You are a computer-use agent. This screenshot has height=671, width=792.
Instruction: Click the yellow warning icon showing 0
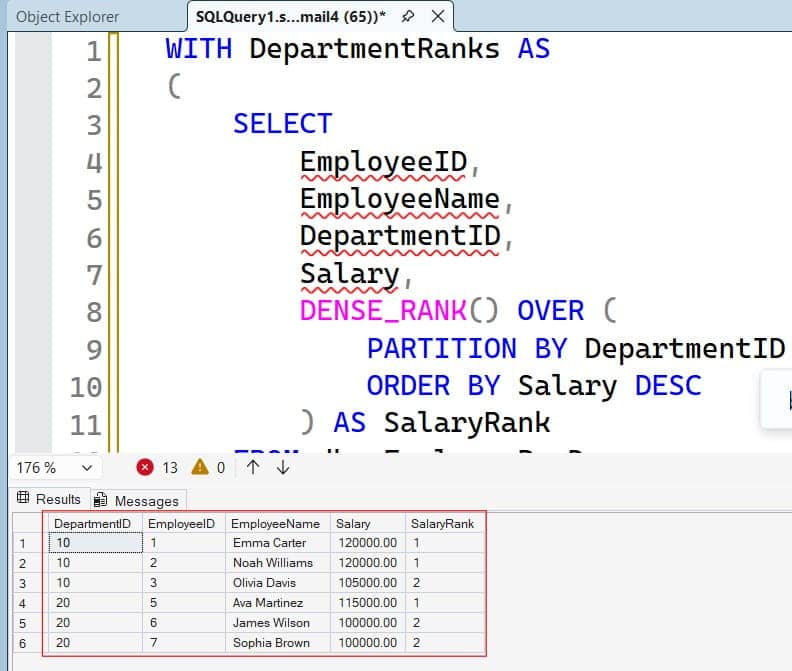[200, 467]
